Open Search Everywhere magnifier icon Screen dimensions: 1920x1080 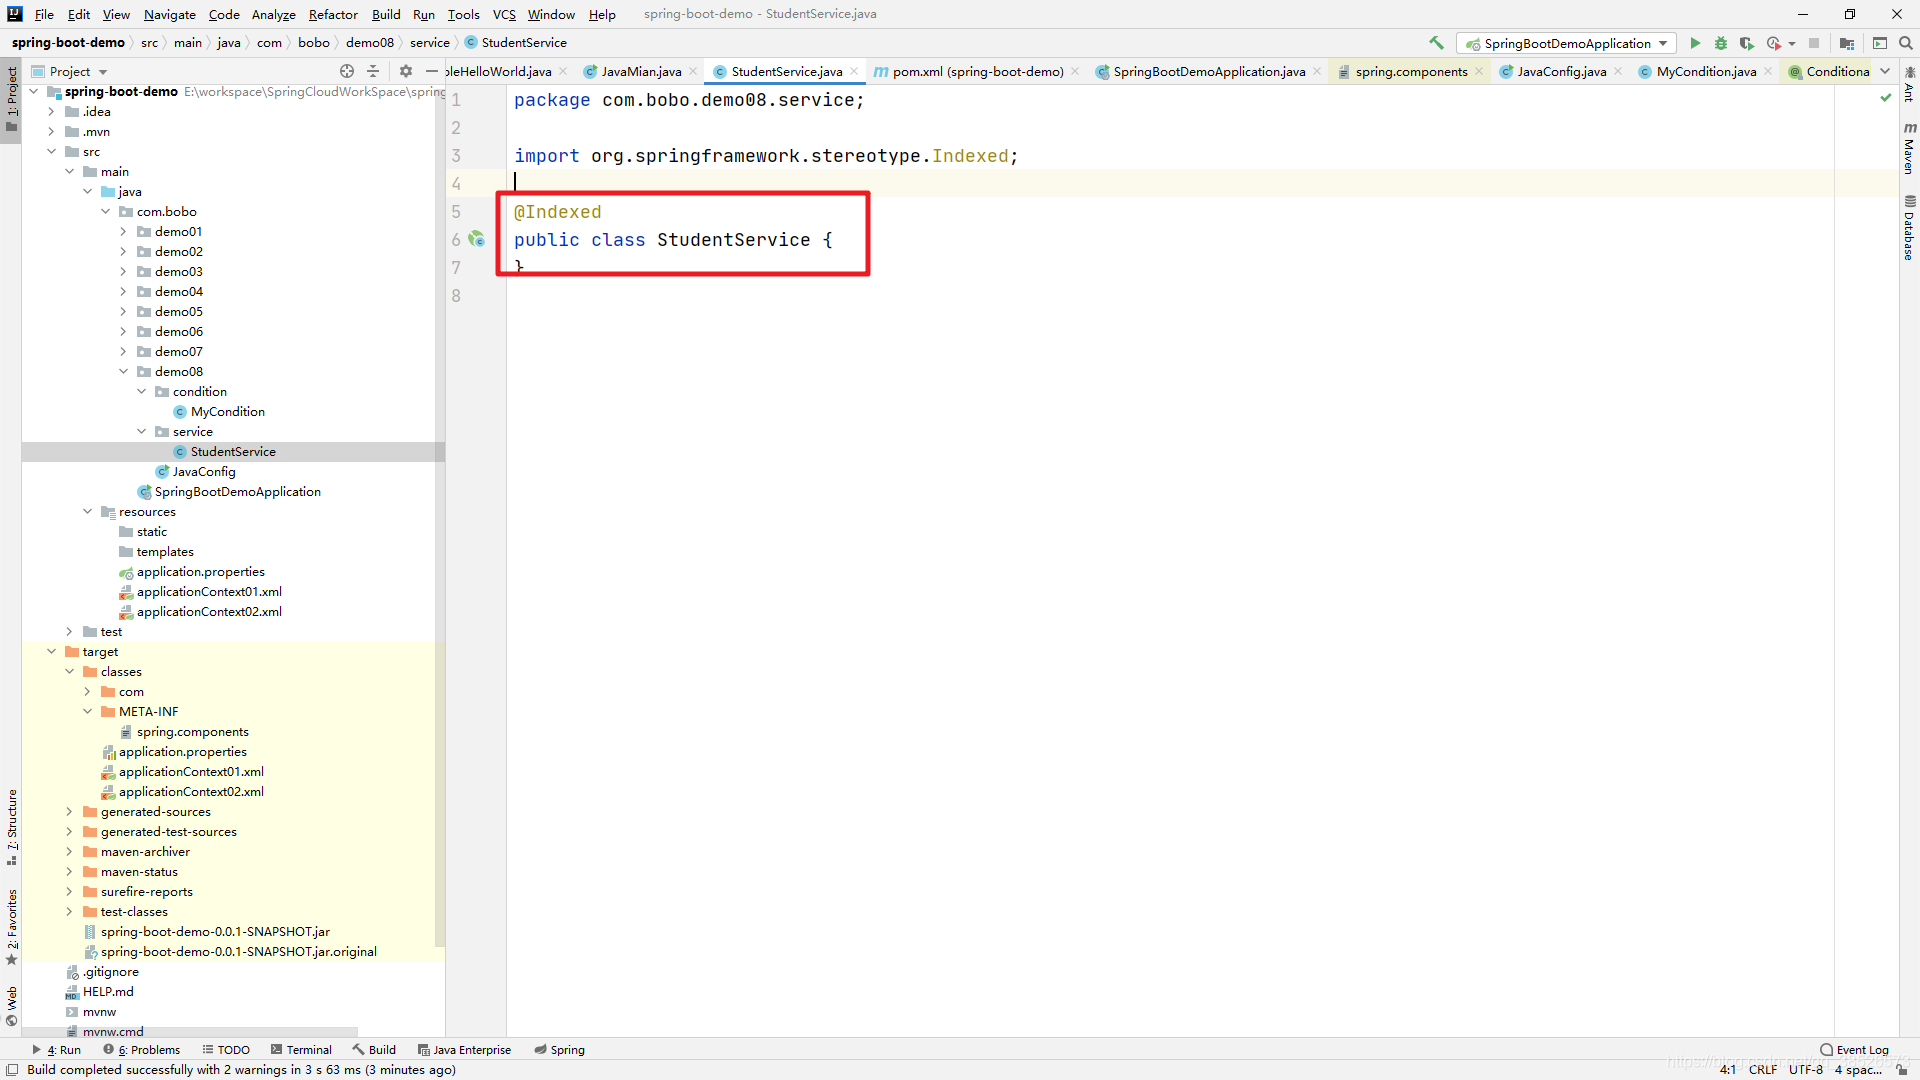click(1906, 43)
